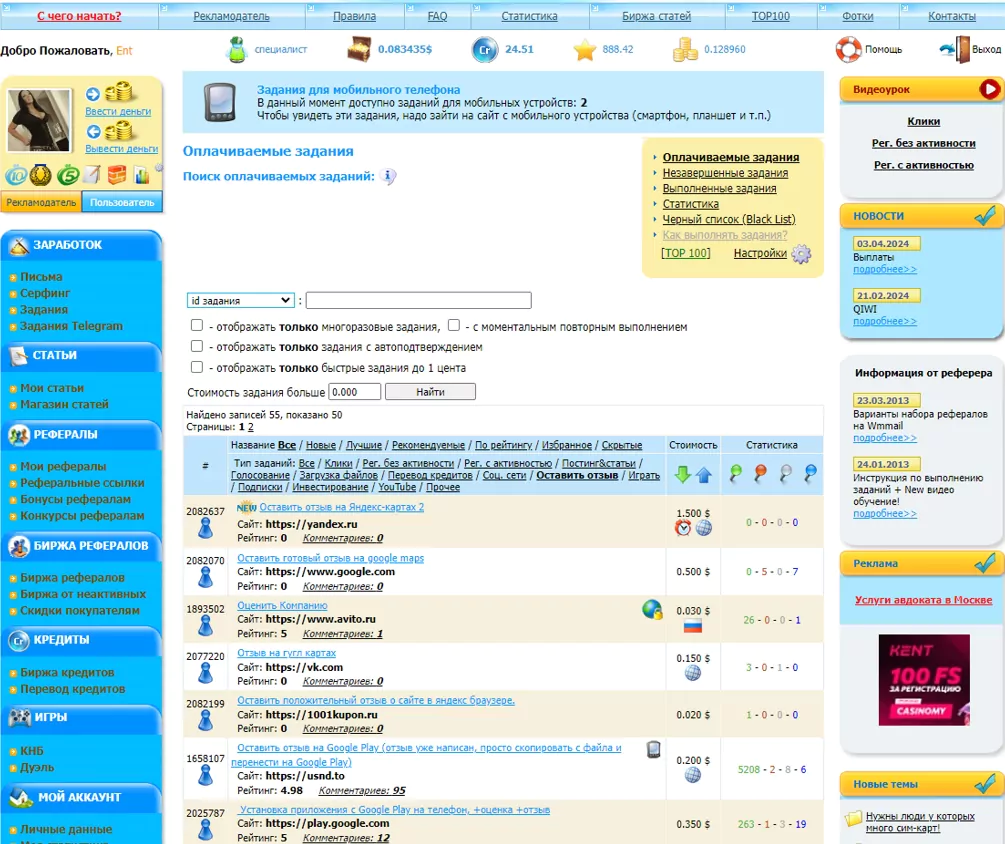Click the green pin statistics icon
The width and height of the screenshot is (1005, 844).
click(x=735, y=474)
